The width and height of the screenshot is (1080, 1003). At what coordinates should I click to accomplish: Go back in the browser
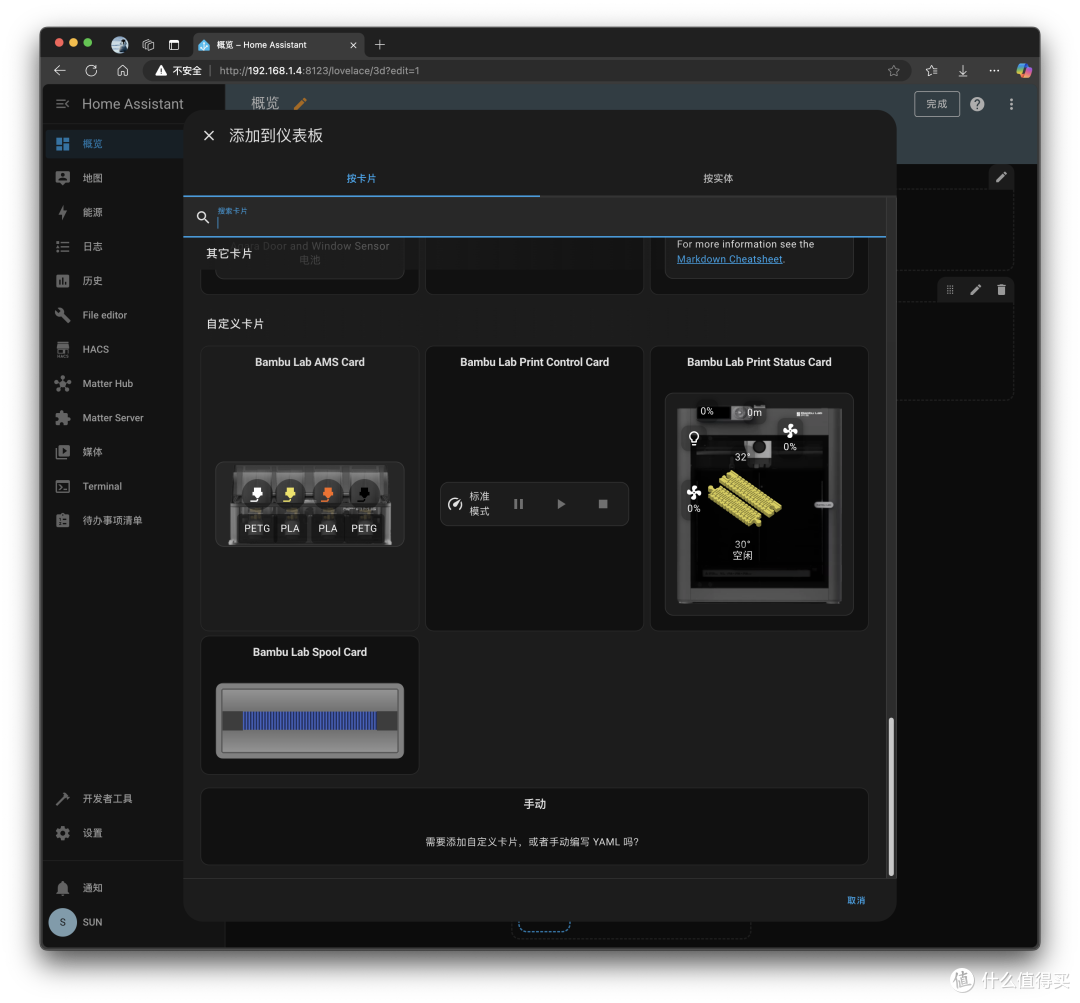click(60, 70)
